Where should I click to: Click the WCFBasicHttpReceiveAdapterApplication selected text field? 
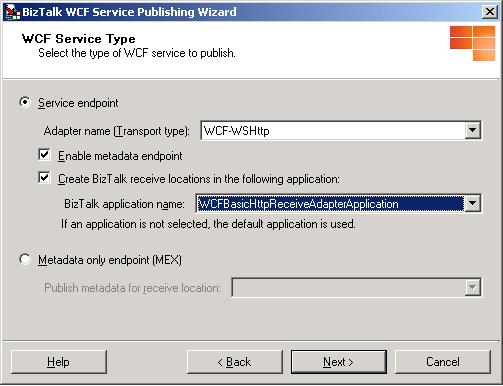(x=330, y=203)
